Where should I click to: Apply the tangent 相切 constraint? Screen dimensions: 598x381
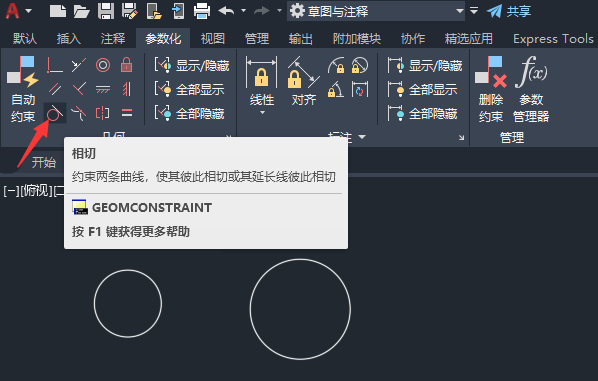55,113
